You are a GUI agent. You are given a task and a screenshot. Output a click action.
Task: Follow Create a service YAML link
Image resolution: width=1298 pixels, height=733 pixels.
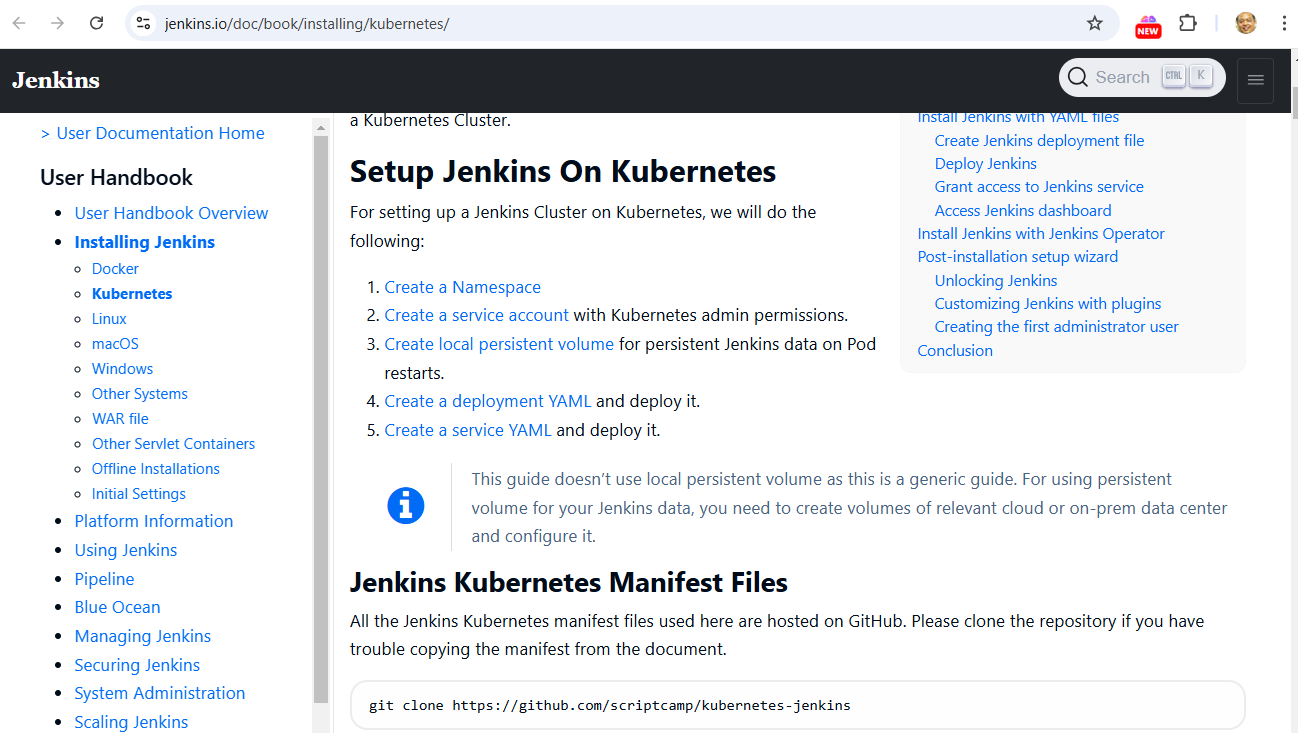(x=468, y=430)
